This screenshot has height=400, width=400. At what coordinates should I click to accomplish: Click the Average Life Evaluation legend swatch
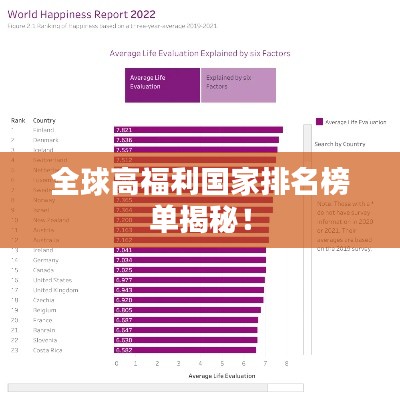(319, 122)
